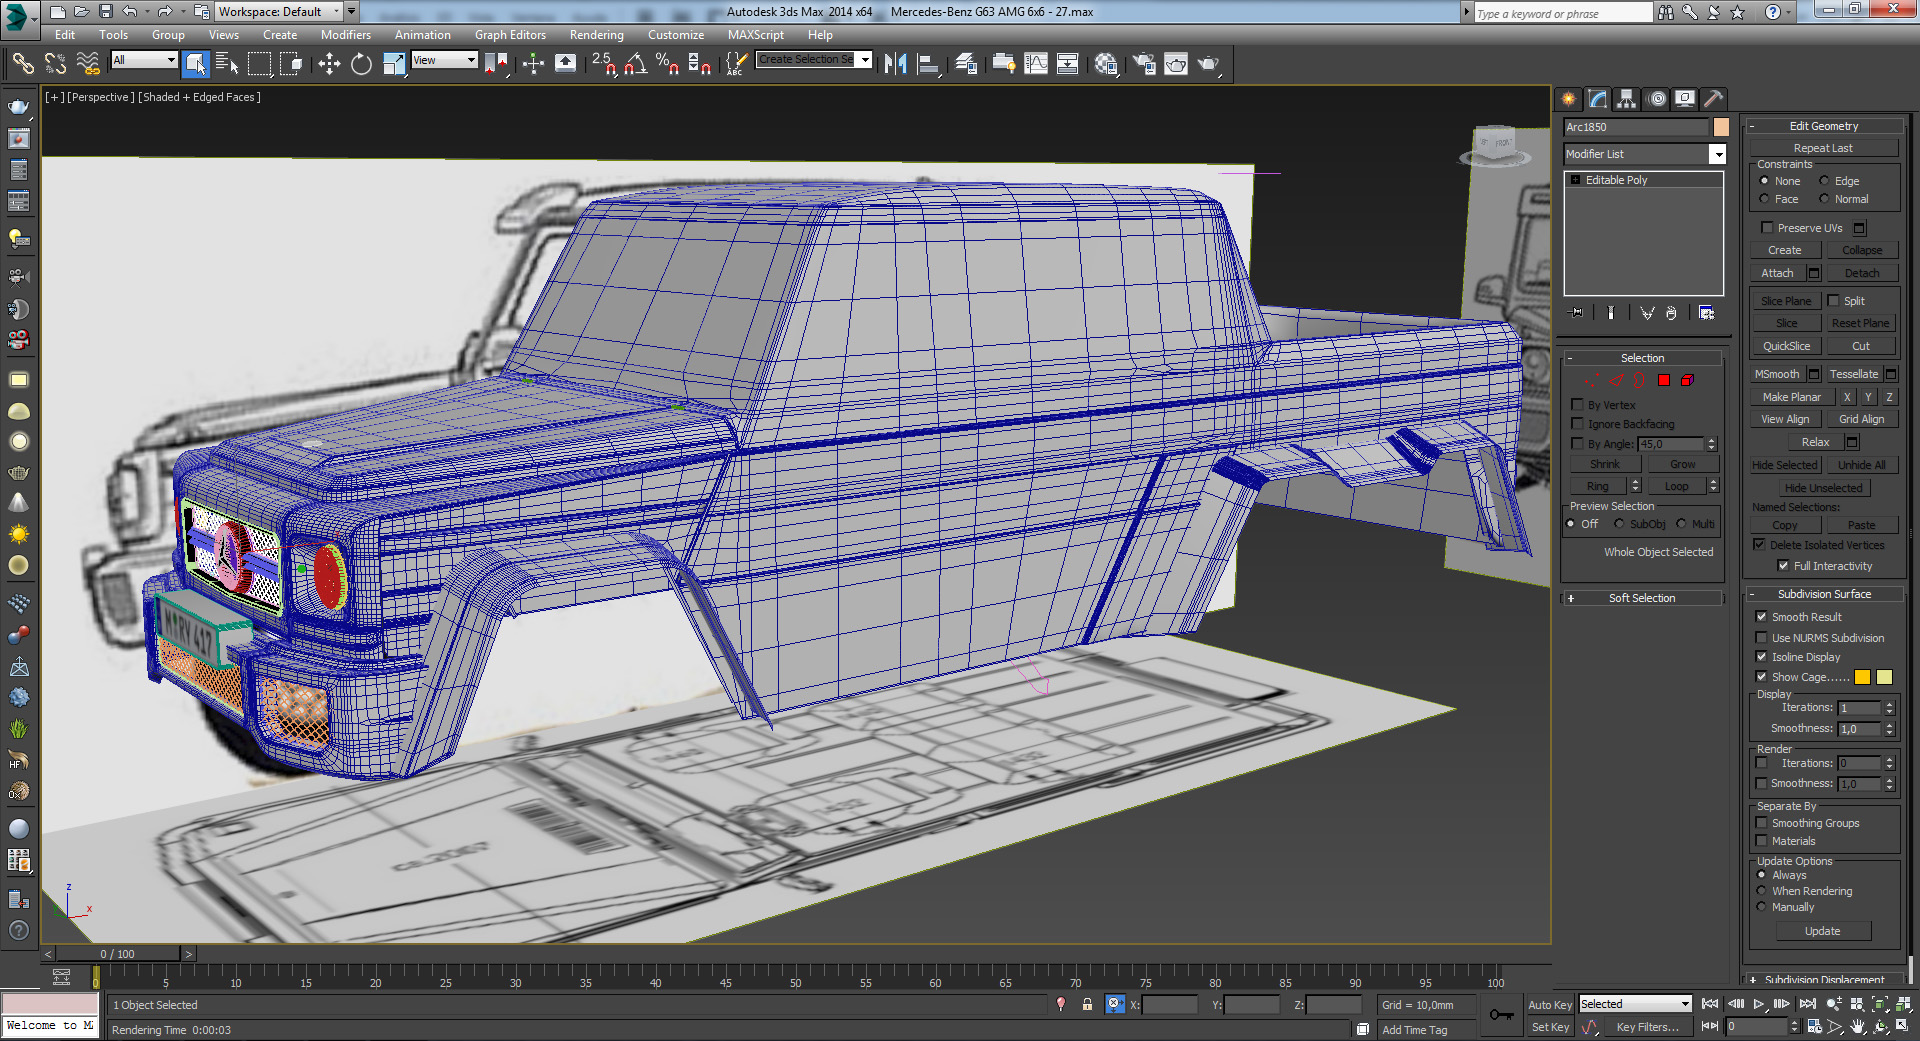Switch to Border sub-object level
The image size is (1920, 1041).
(1640, 380)
